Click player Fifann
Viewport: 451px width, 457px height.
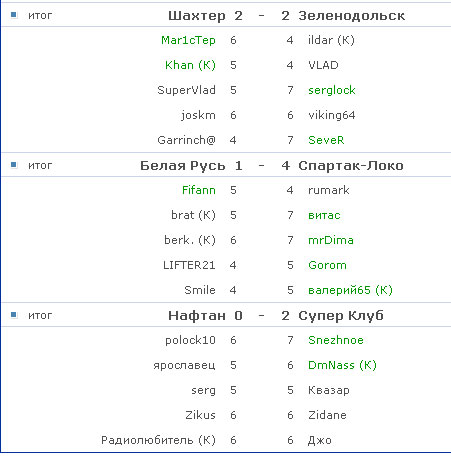point(199,190)
